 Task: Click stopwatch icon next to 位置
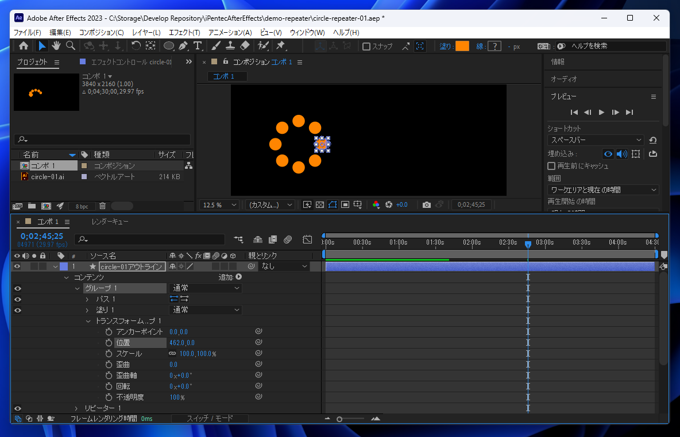pos(109,343)
